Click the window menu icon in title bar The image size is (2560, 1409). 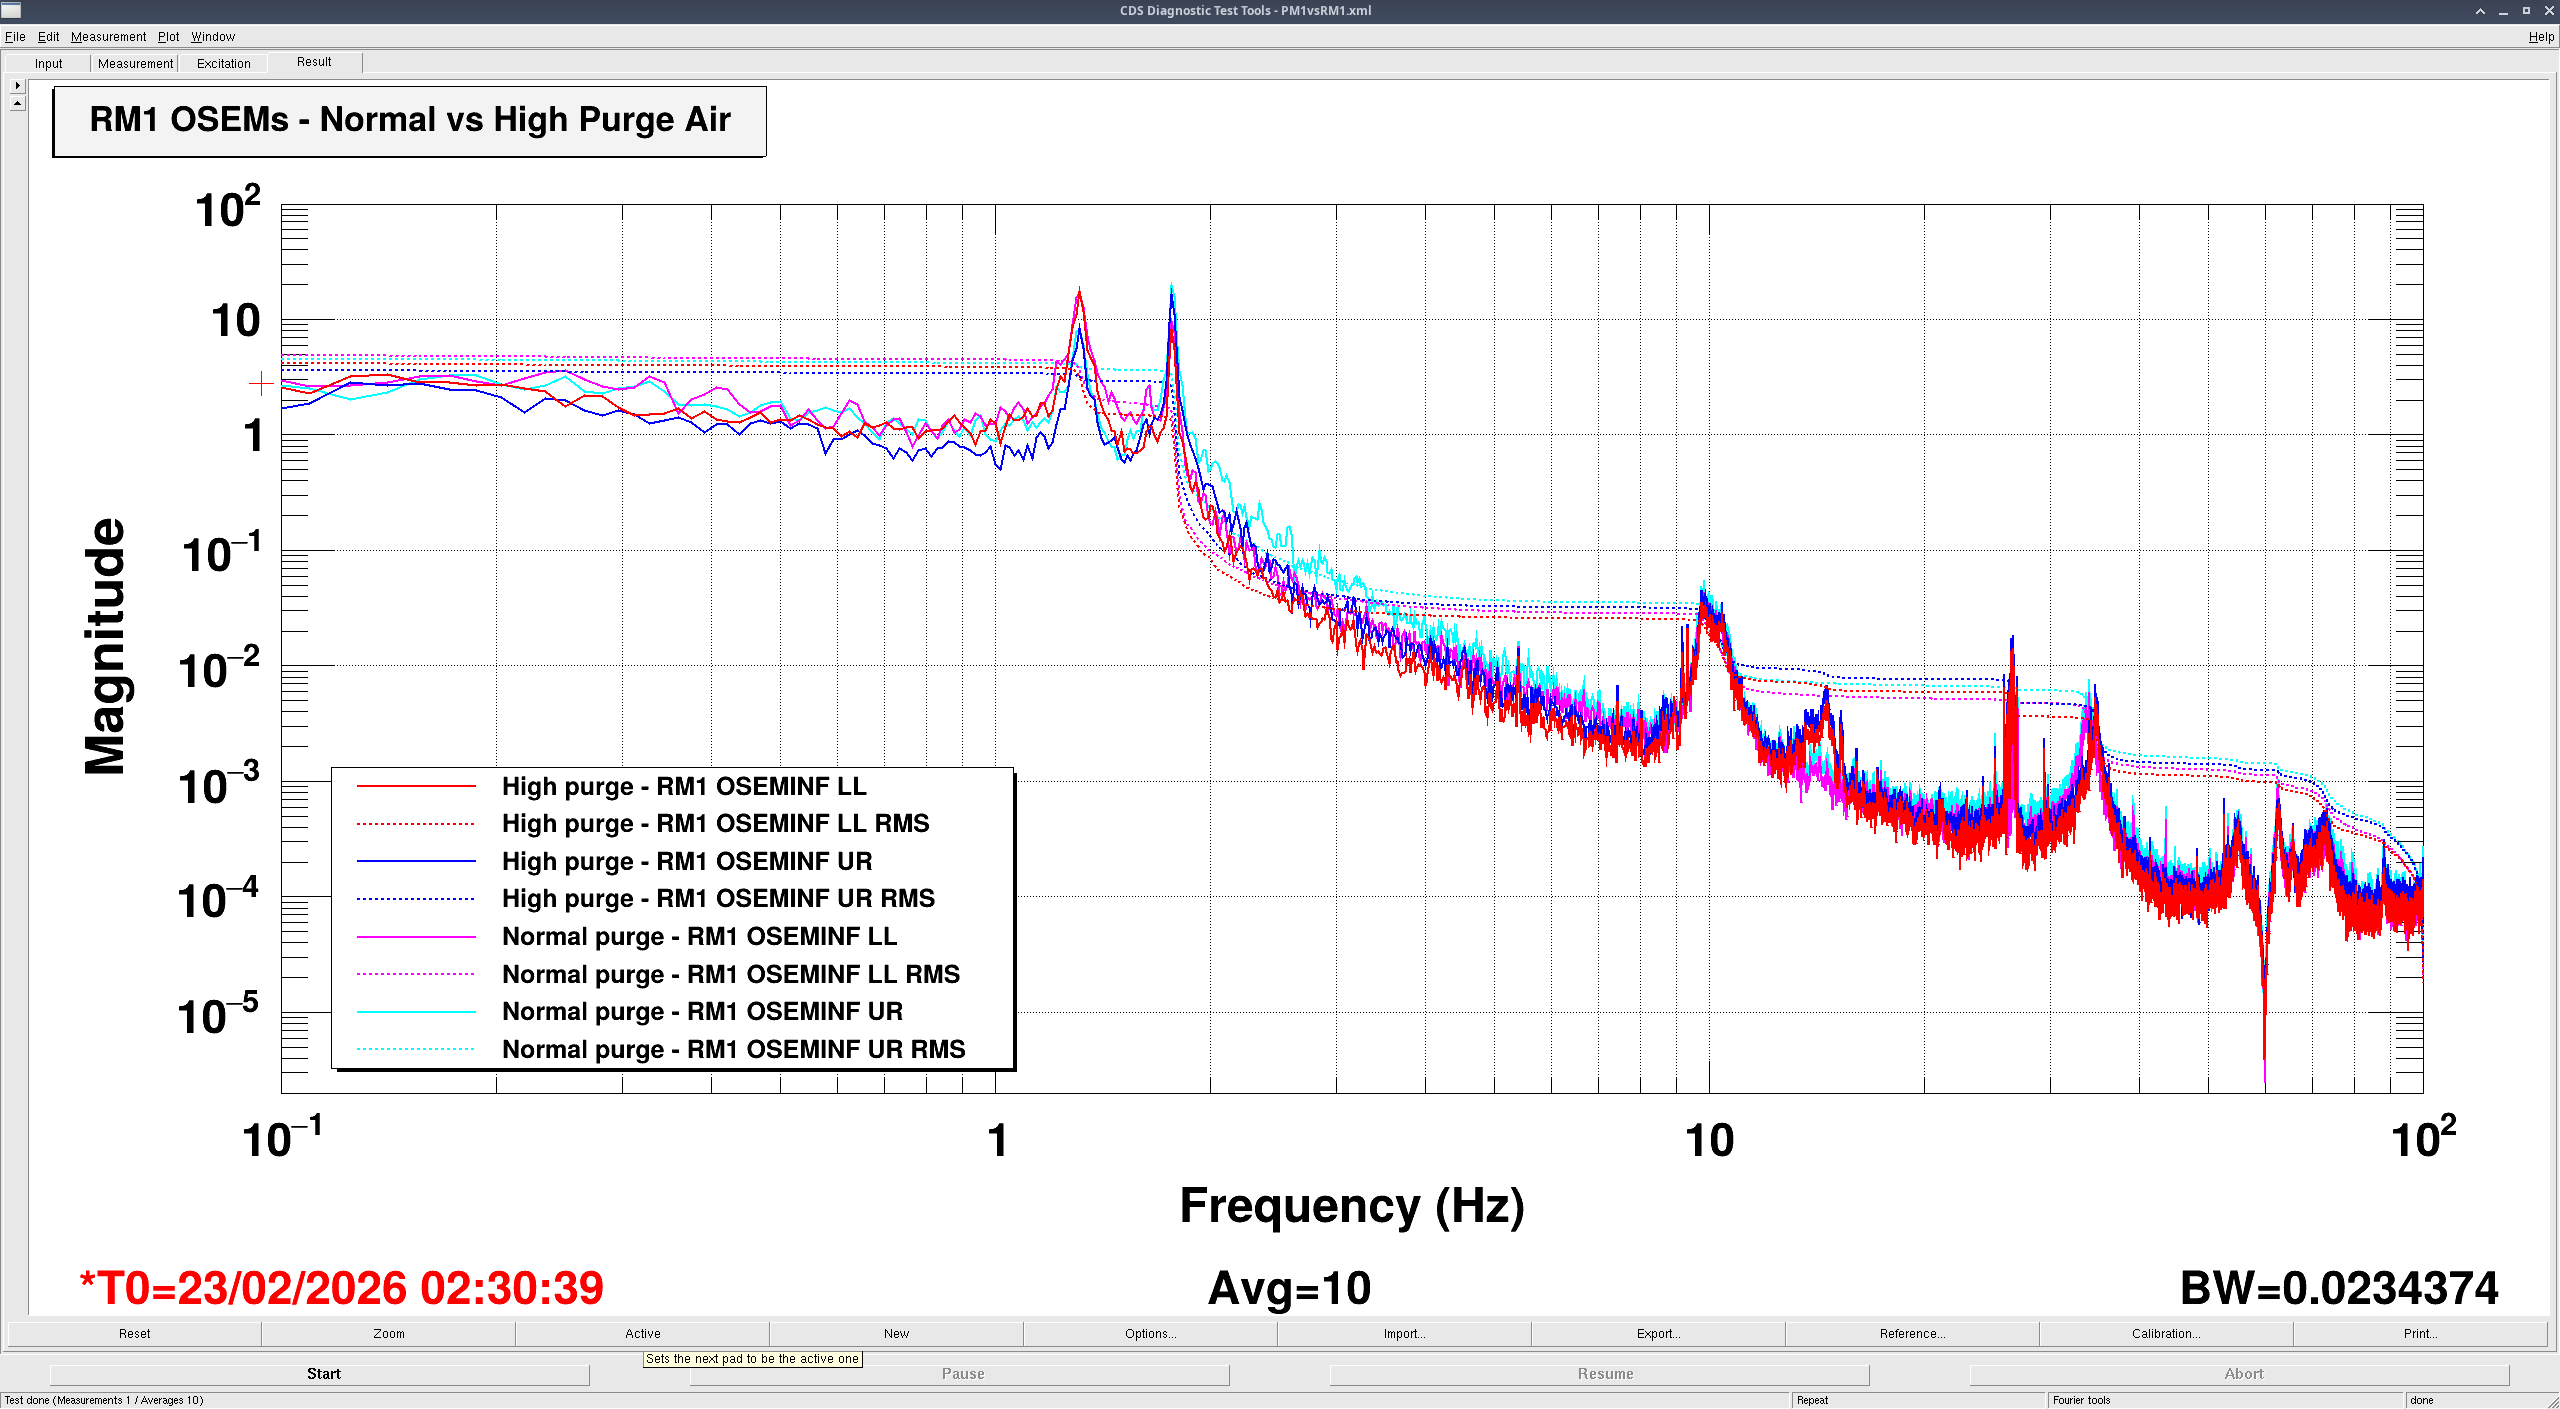11,10
